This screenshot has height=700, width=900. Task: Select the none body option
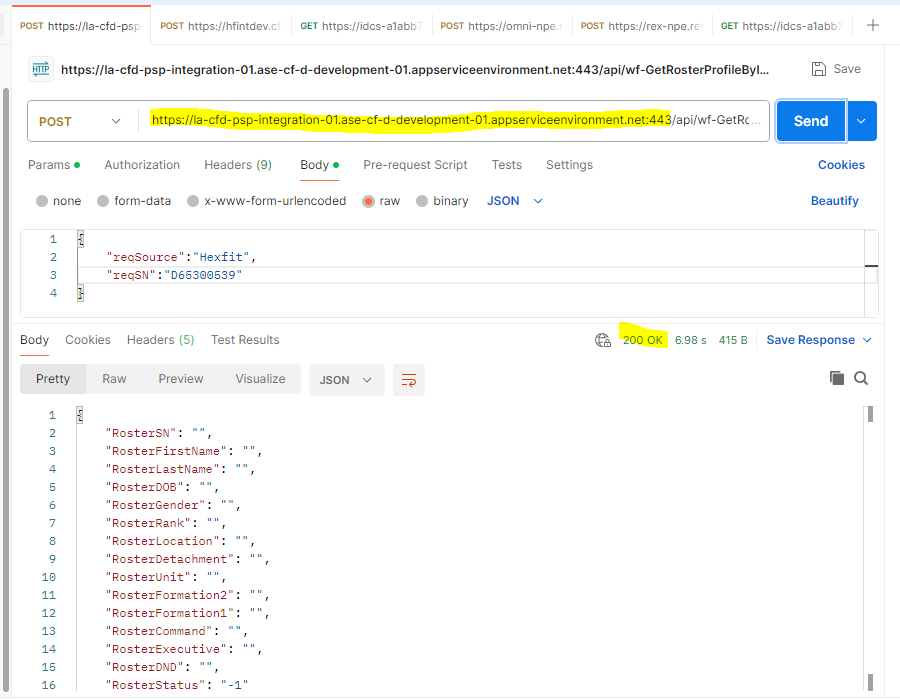coord(58,200)
